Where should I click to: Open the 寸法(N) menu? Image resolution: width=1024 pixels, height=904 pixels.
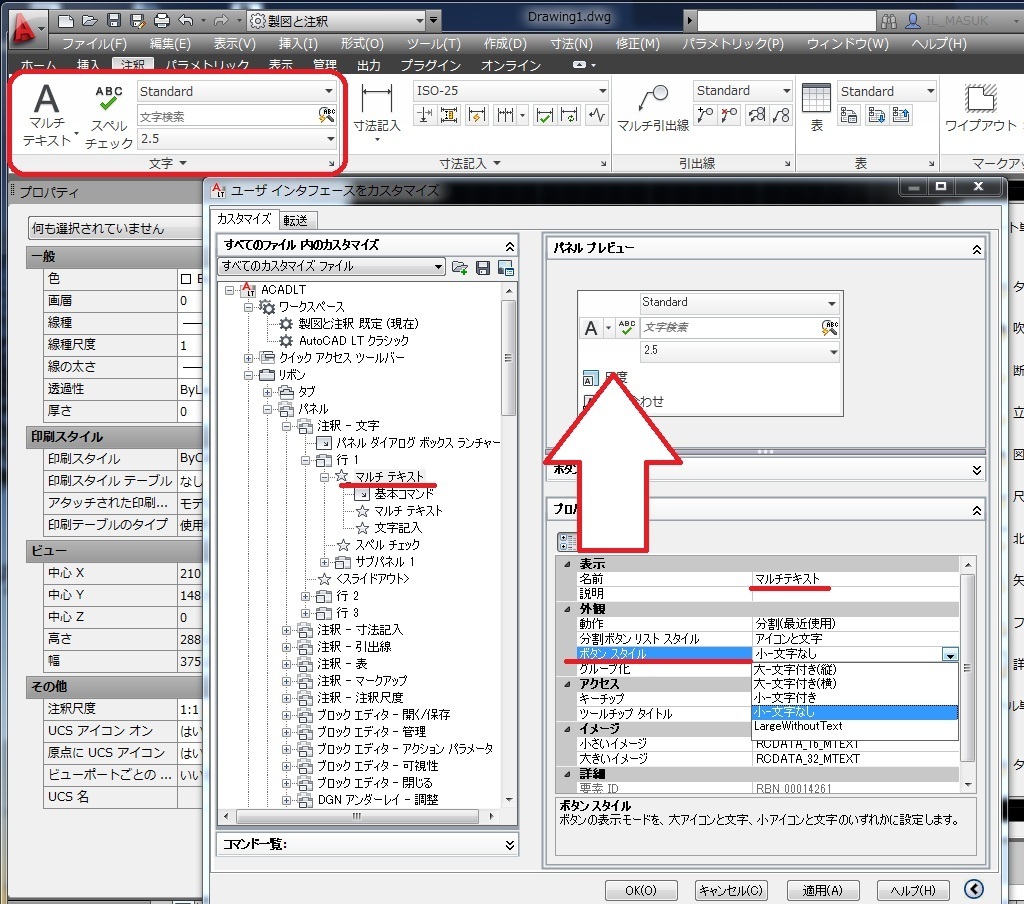571,44
